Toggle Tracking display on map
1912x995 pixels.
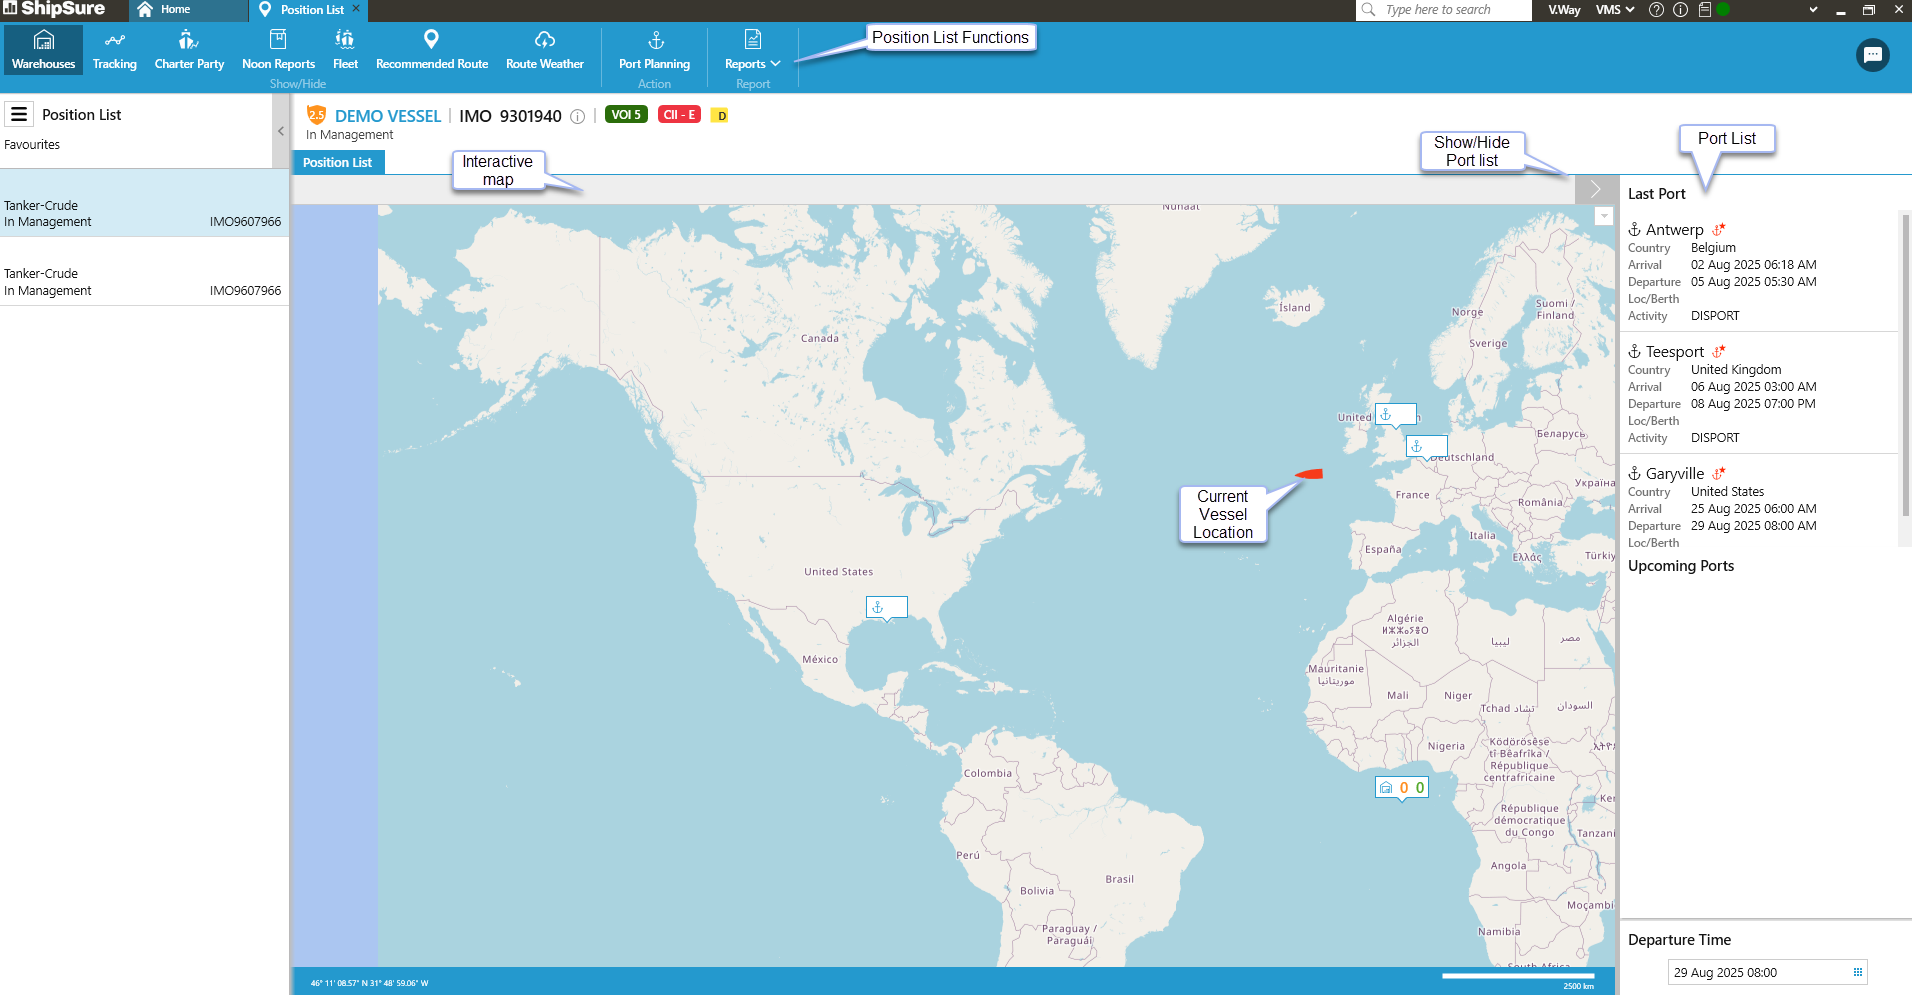[115, 50]
